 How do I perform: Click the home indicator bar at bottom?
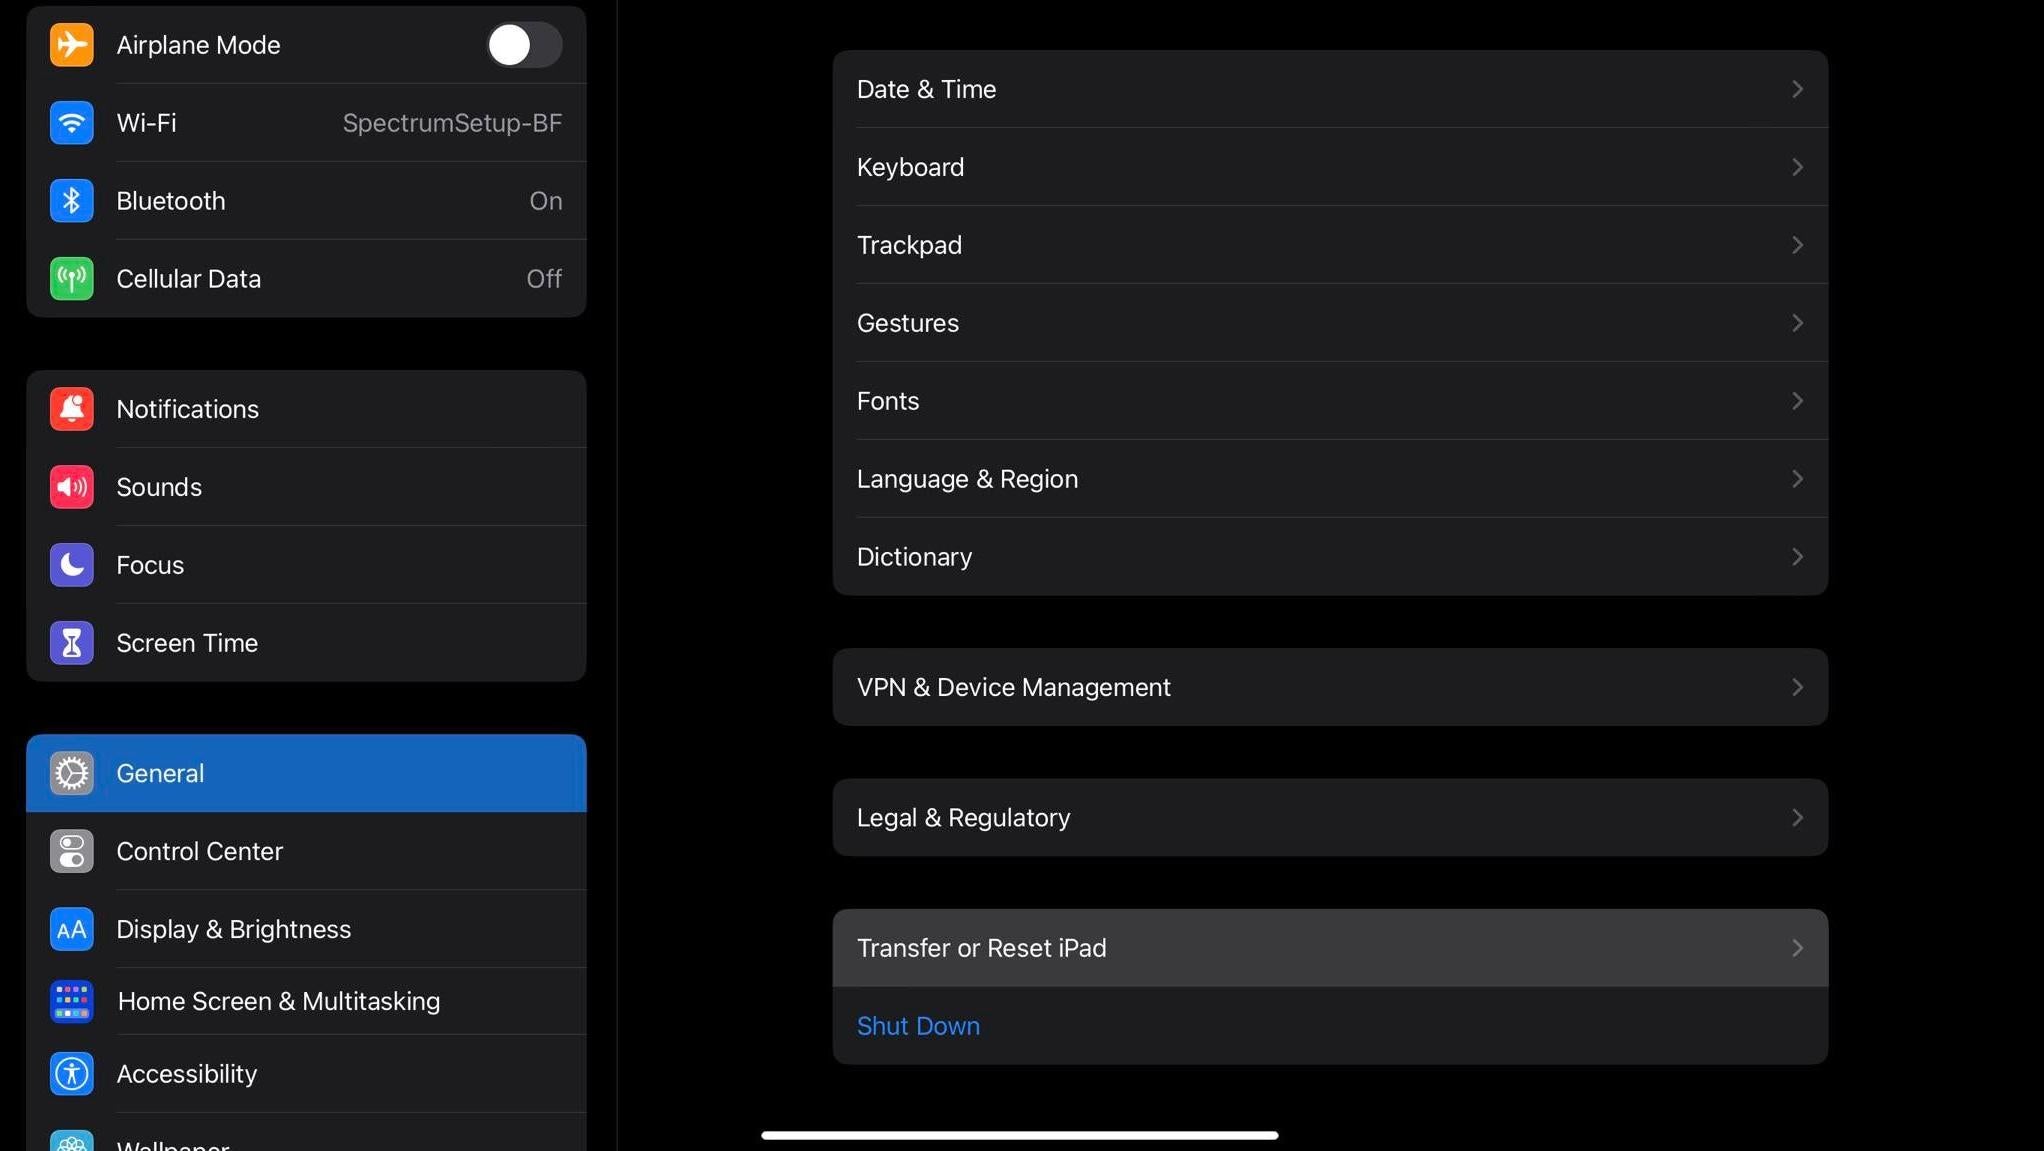(1019, 1135)
